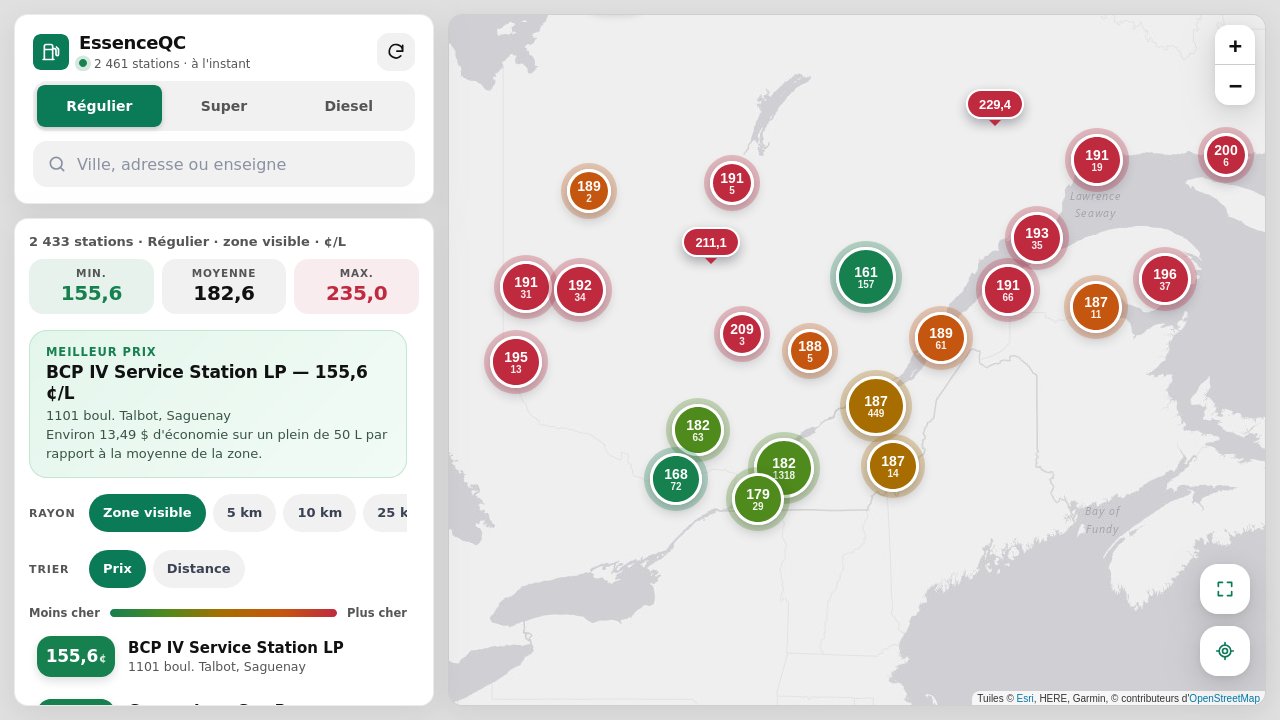Screen dimensions: 1280x720
Task: Select the Zone visible radius option
Action: click(x=147, y=513)
